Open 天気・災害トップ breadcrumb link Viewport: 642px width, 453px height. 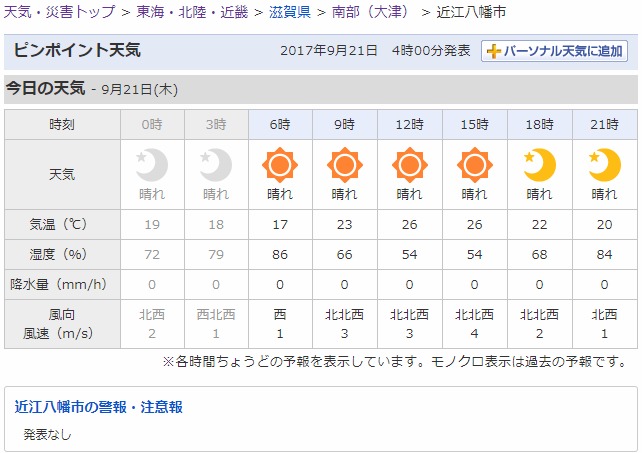pos(60,11)
